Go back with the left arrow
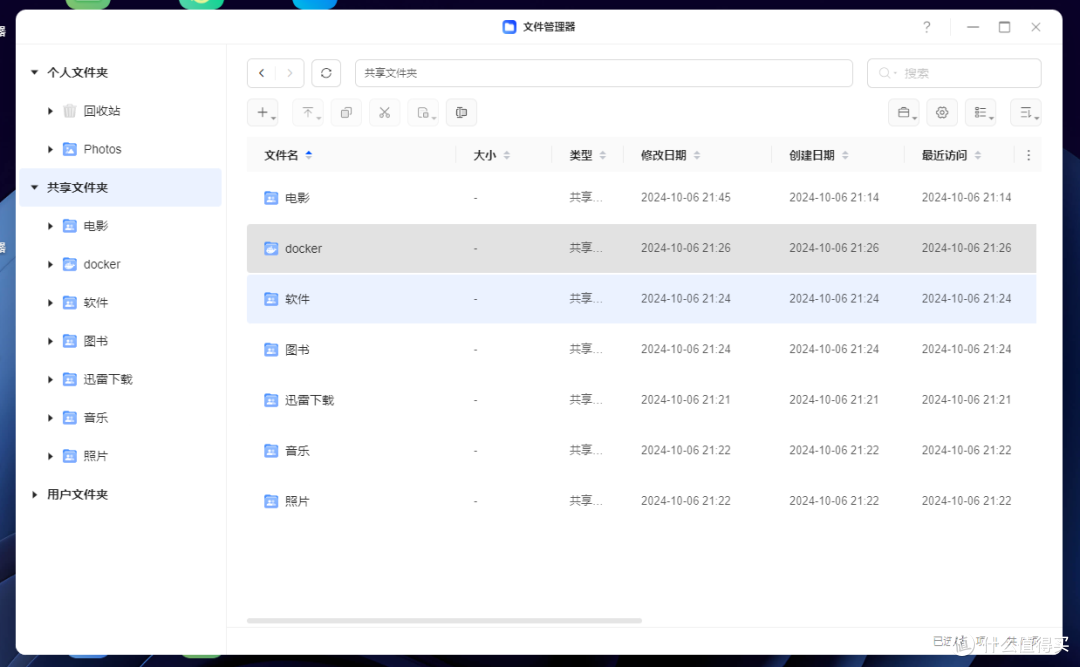 pyautogui.click(x=262, y=73)
